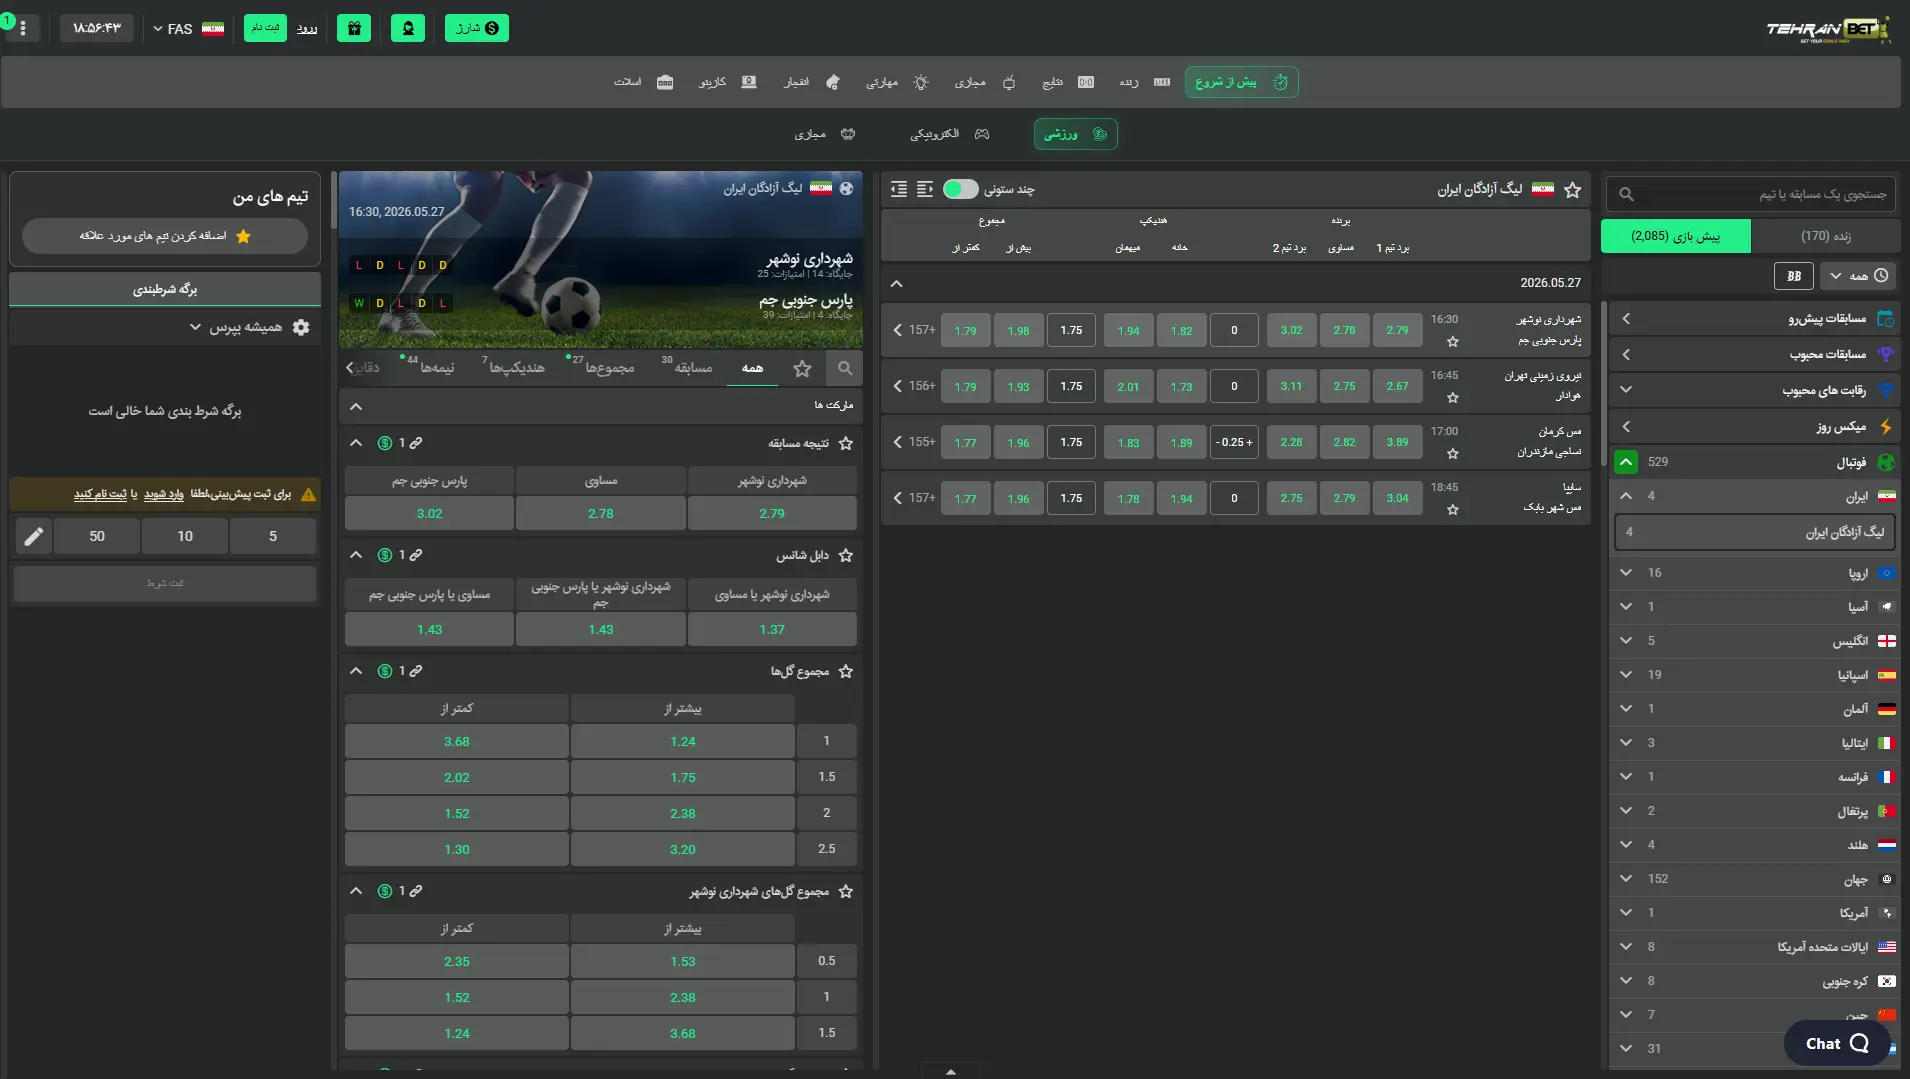The image size is (1910, 1079).
Task: Collapse the مارکت ها markets panel
Action: click(x=356, y=406)
